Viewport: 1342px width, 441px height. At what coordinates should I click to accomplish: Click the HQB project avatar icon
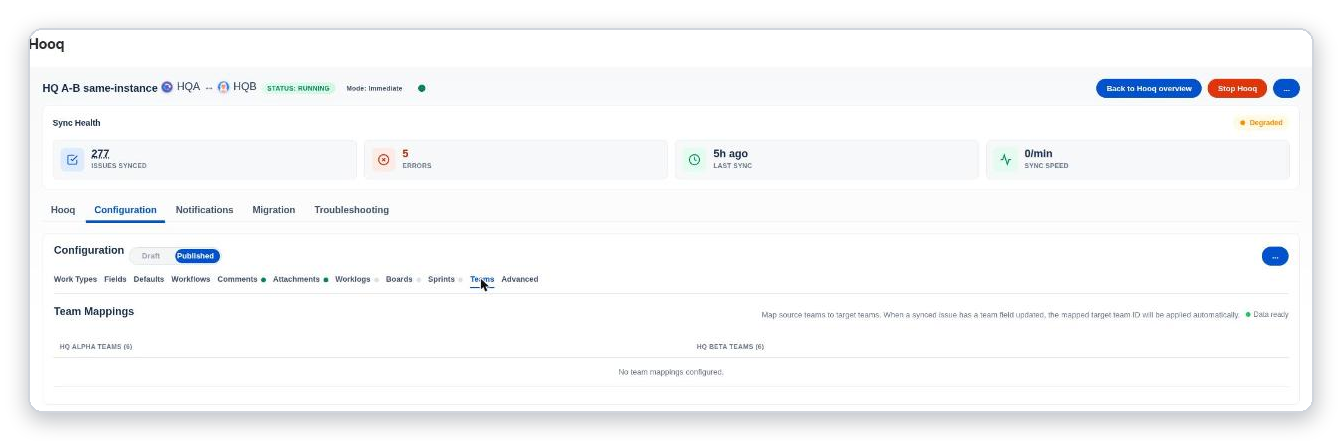[x=223, y=87]
